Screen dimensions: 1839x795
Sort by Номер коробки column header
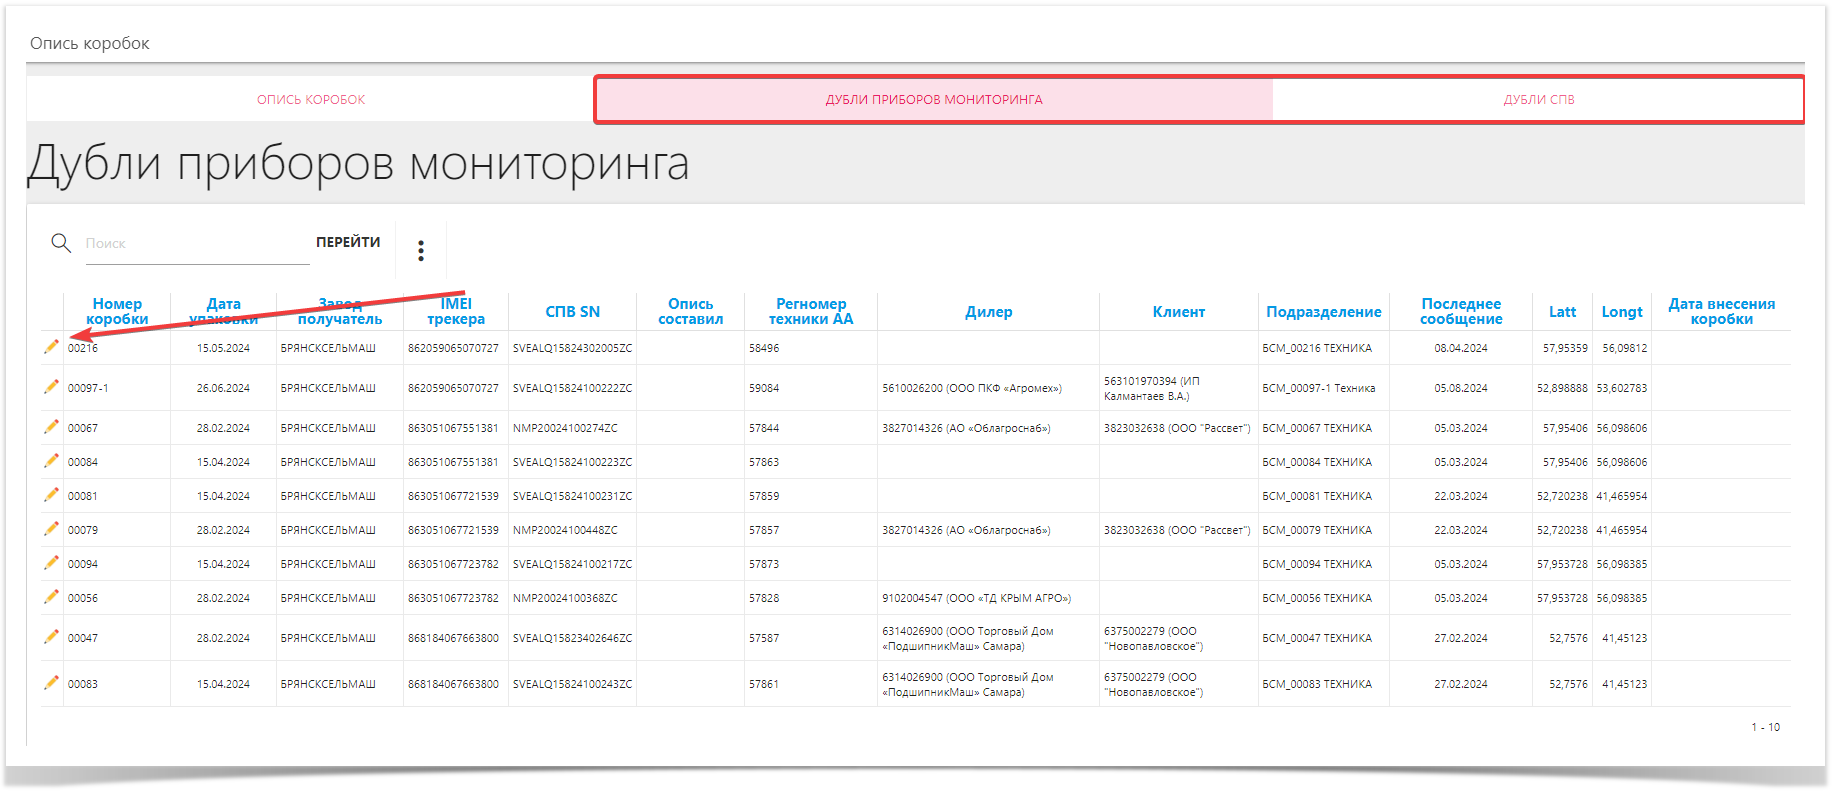[x=117, y=311]
